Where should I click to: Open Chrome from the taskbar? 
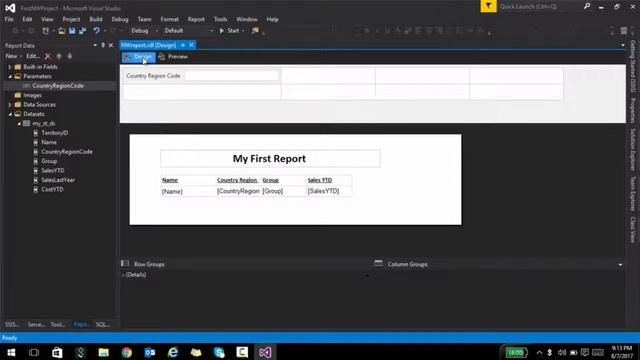(127, 352)
